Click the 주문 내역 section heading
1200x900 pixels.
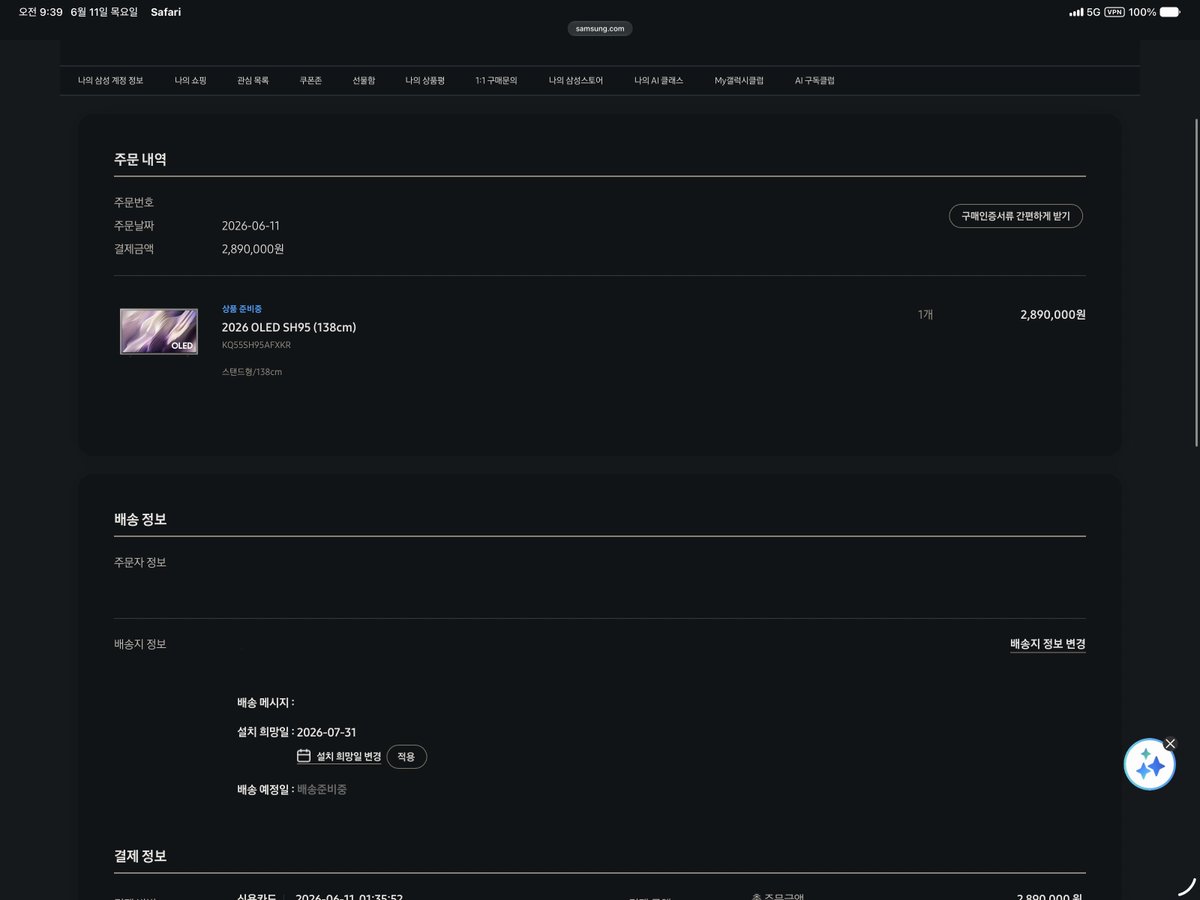click(x=140, y=159)
